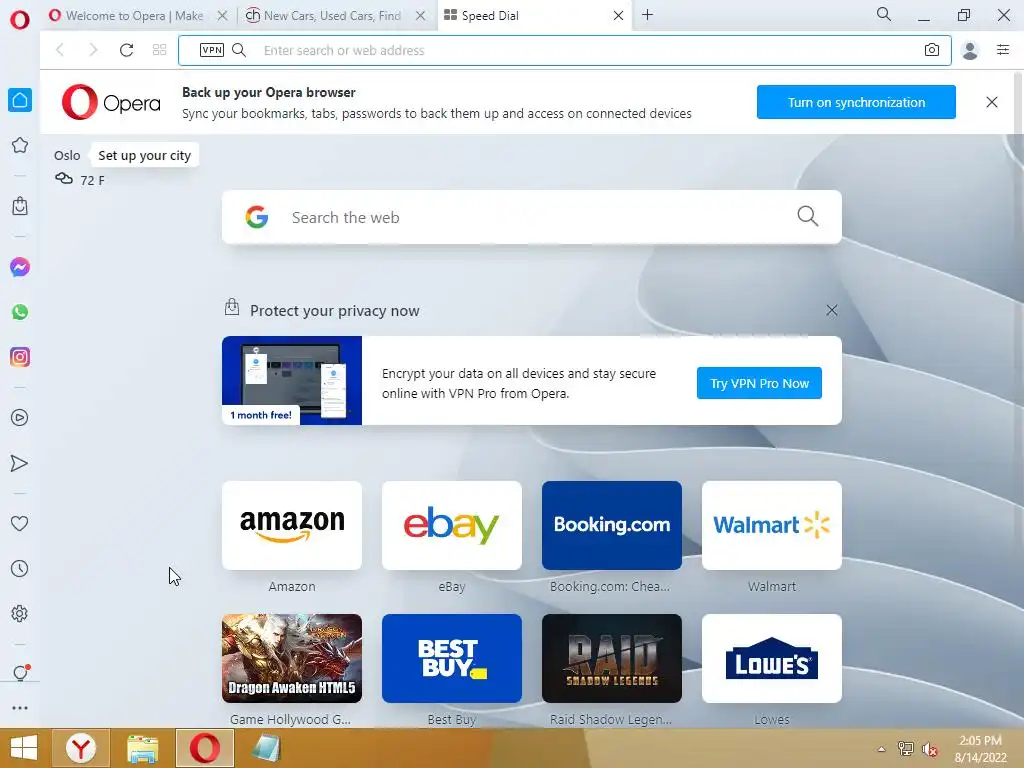Viewport: 1024px width, 768px height.
Task: Open My Flow arrow icon in sidebar
Action: pos(20,463)
